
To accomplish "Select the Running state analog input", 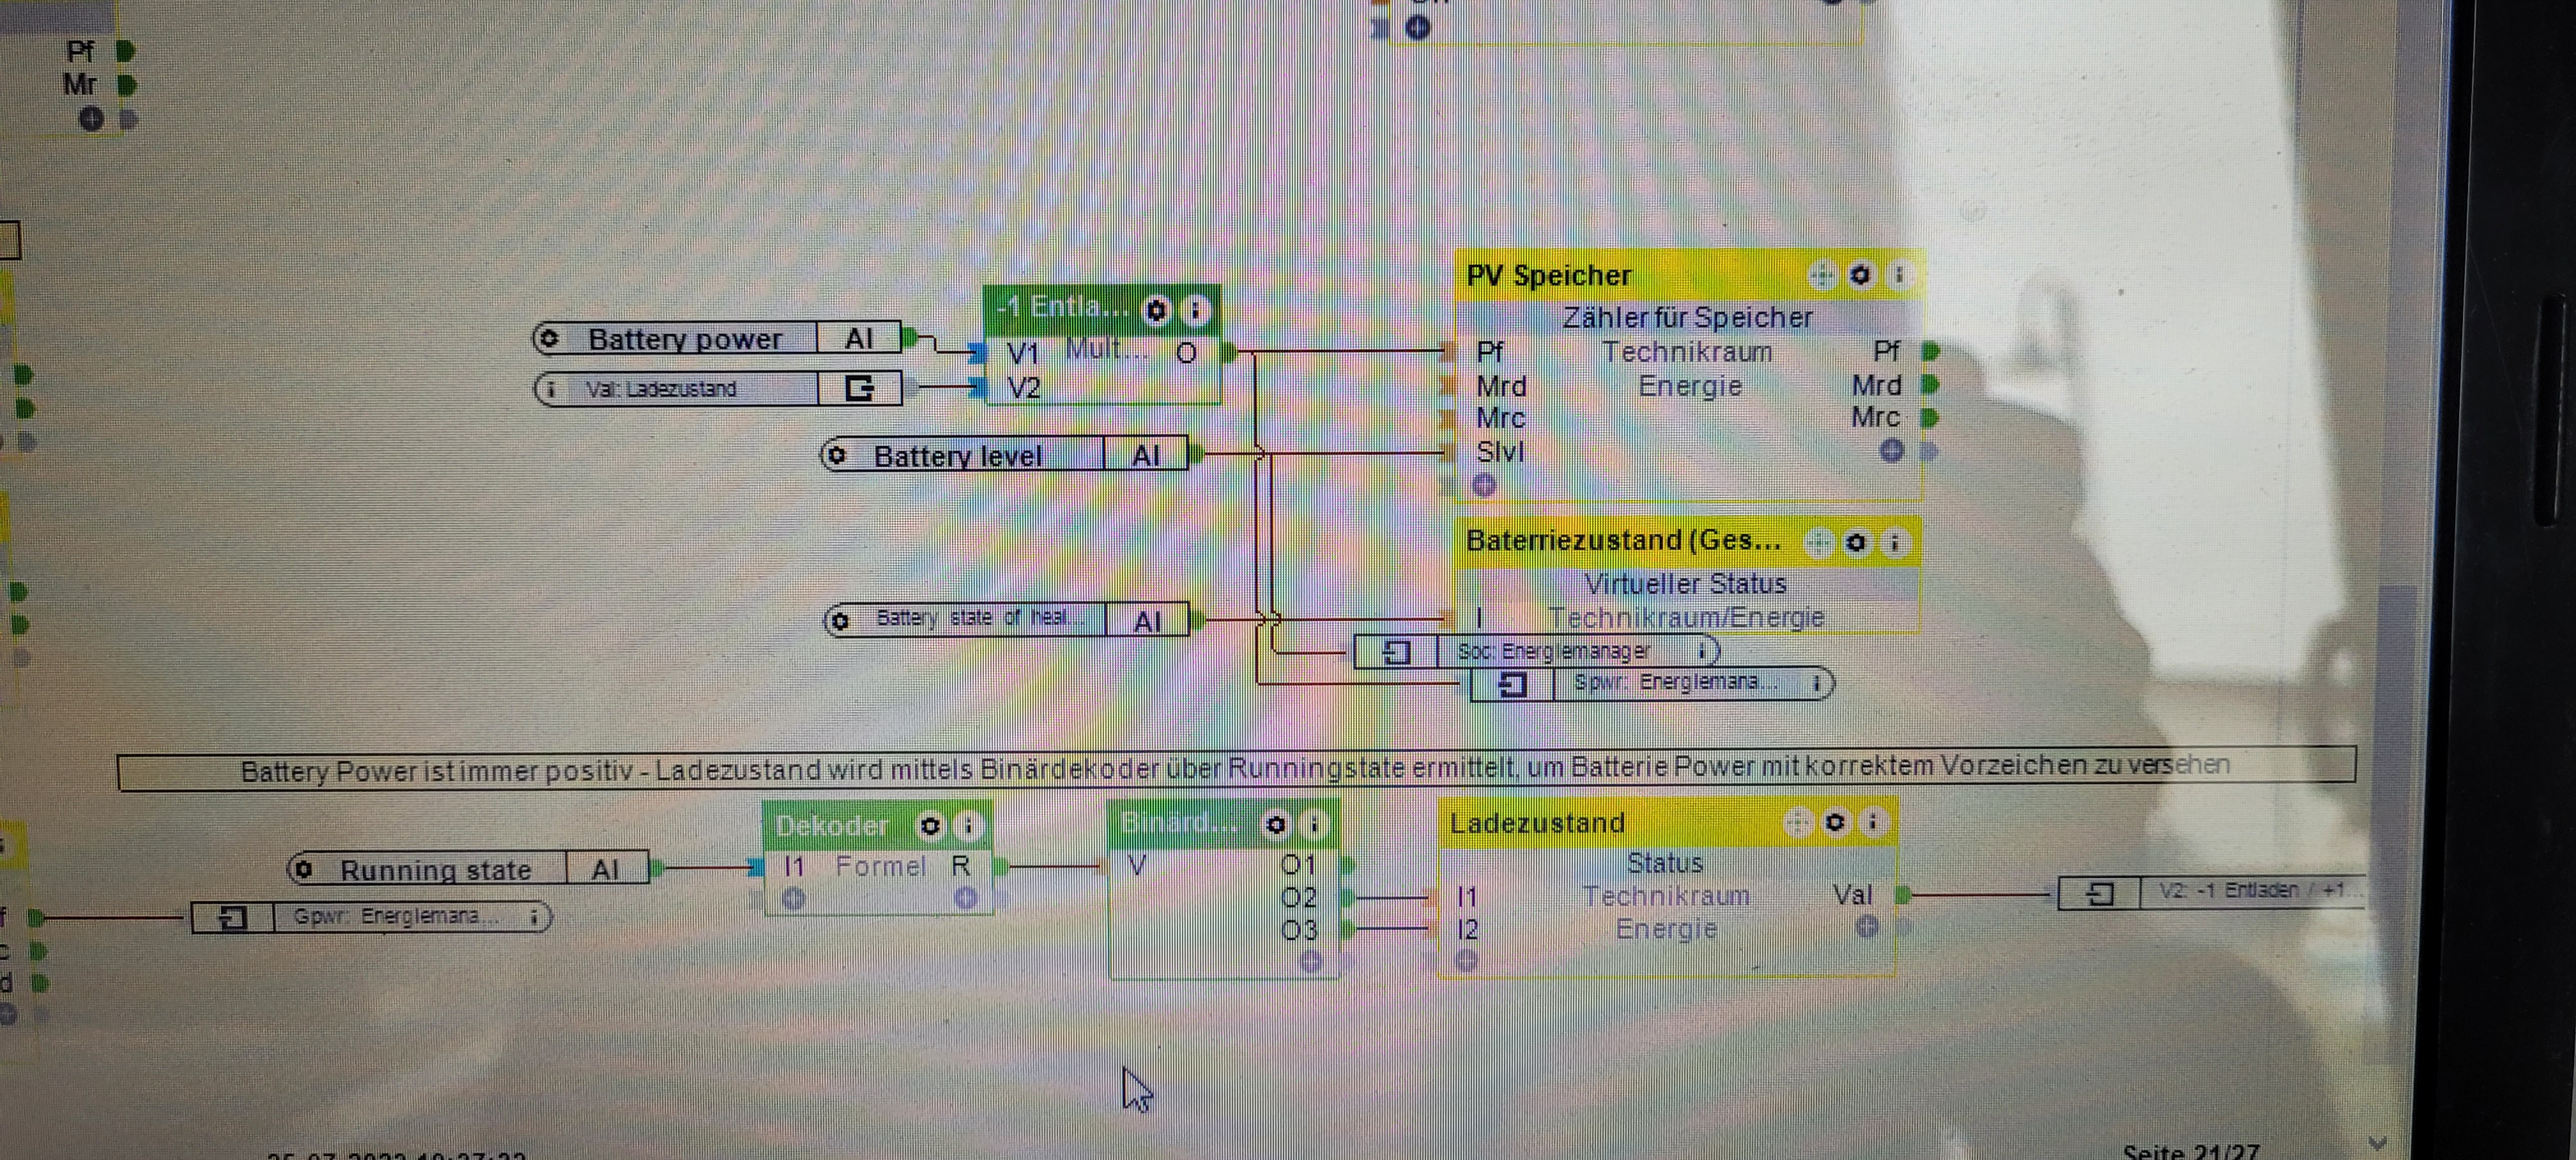I will 435,870.
